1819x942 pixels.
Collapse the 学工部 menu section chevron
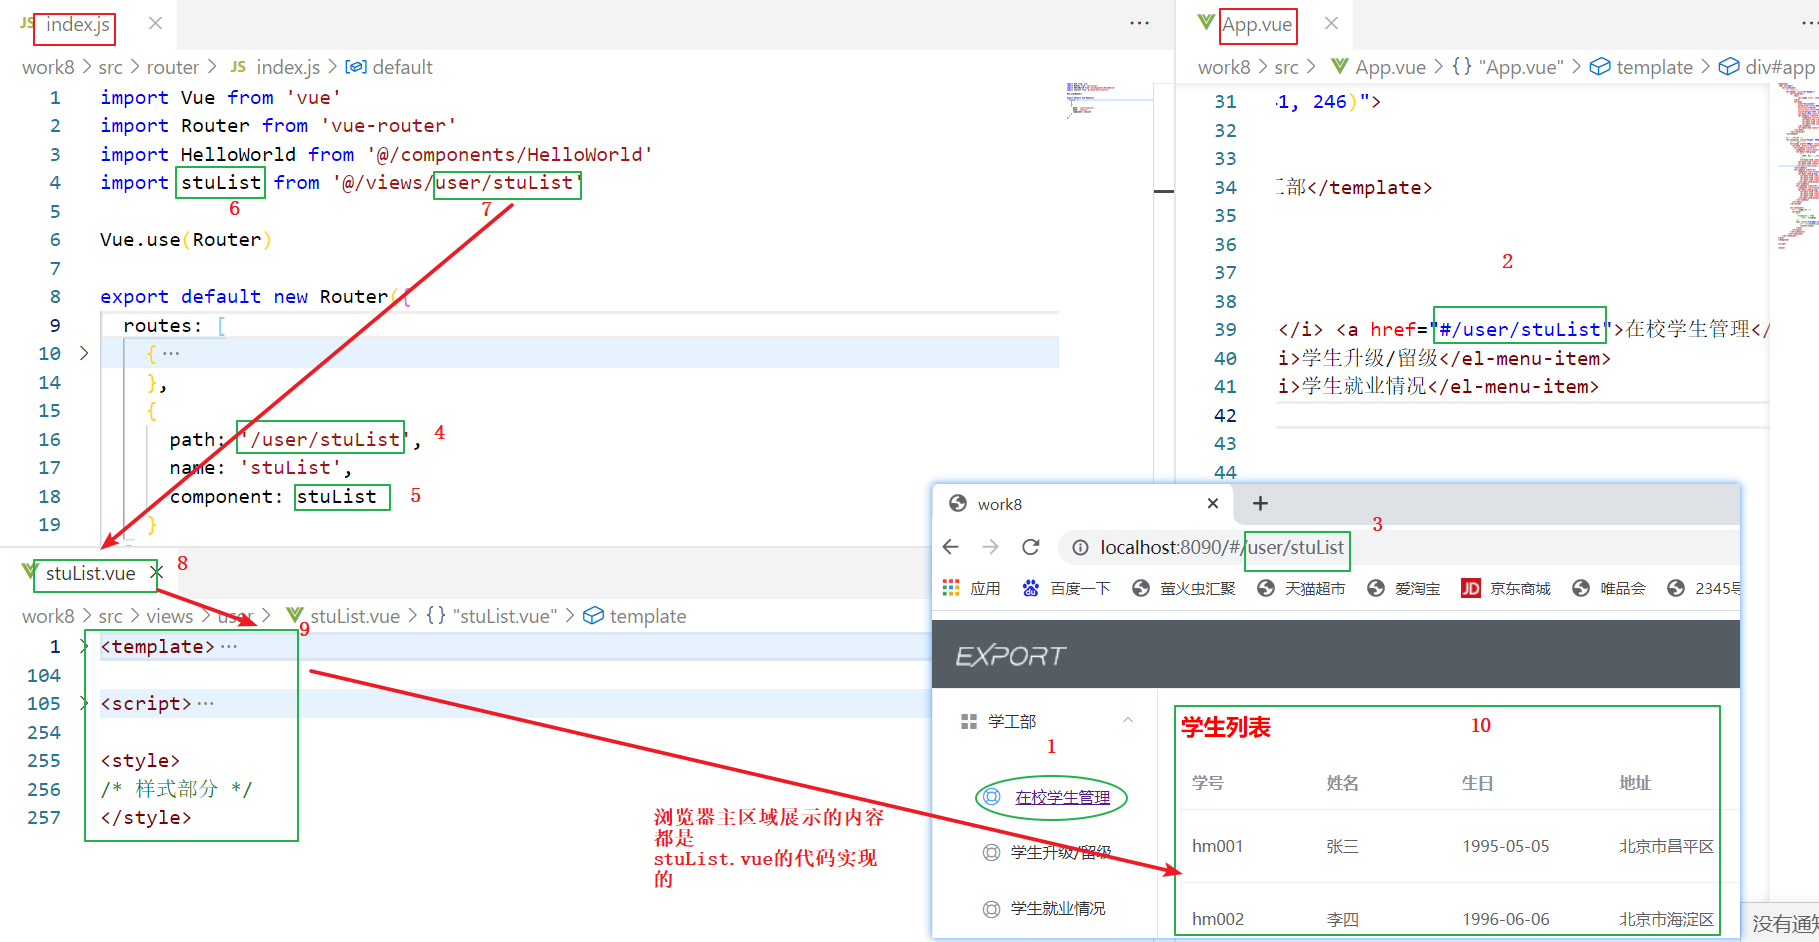[1128, 720]
